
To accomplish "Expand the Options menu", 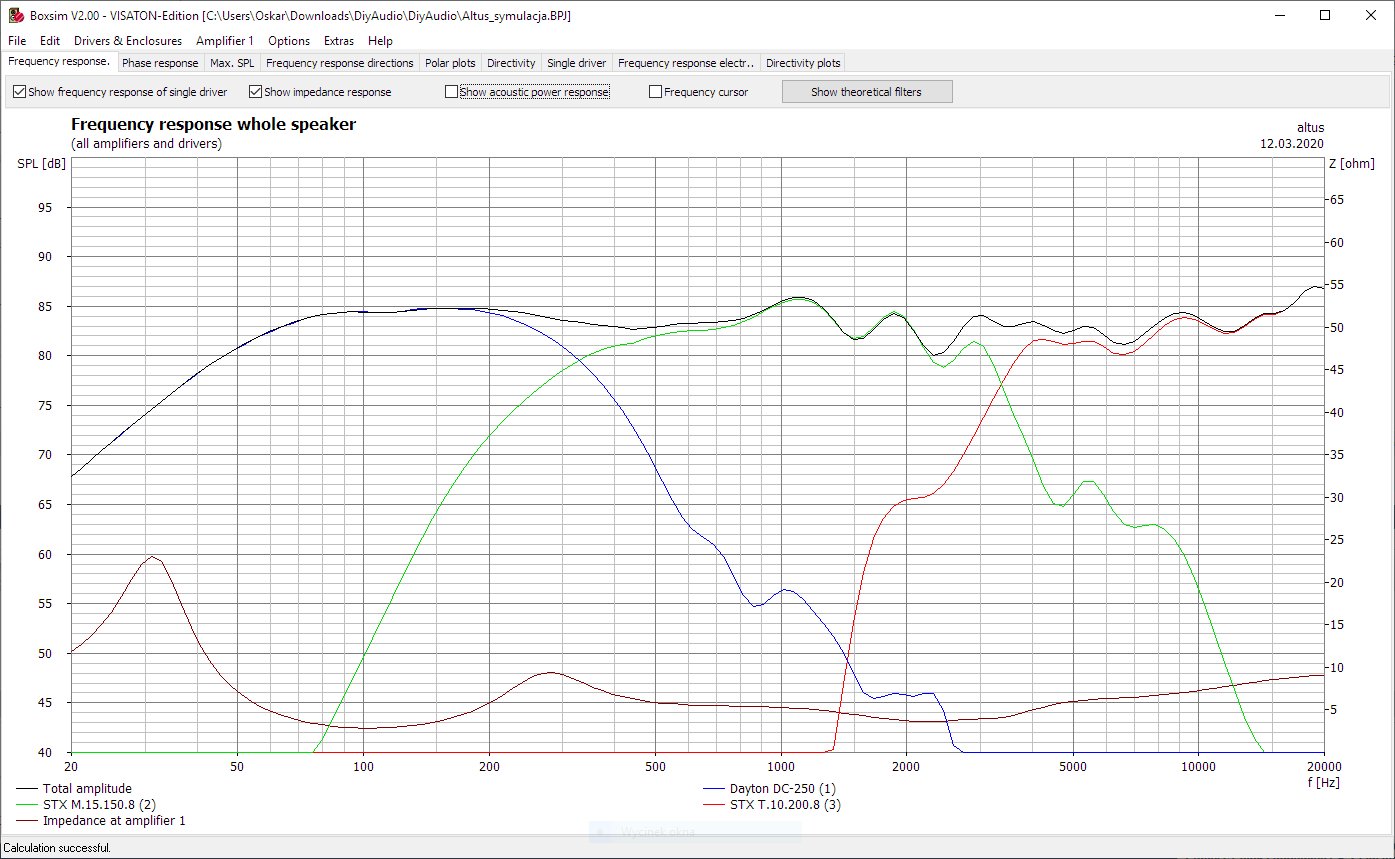I will 289,41.
